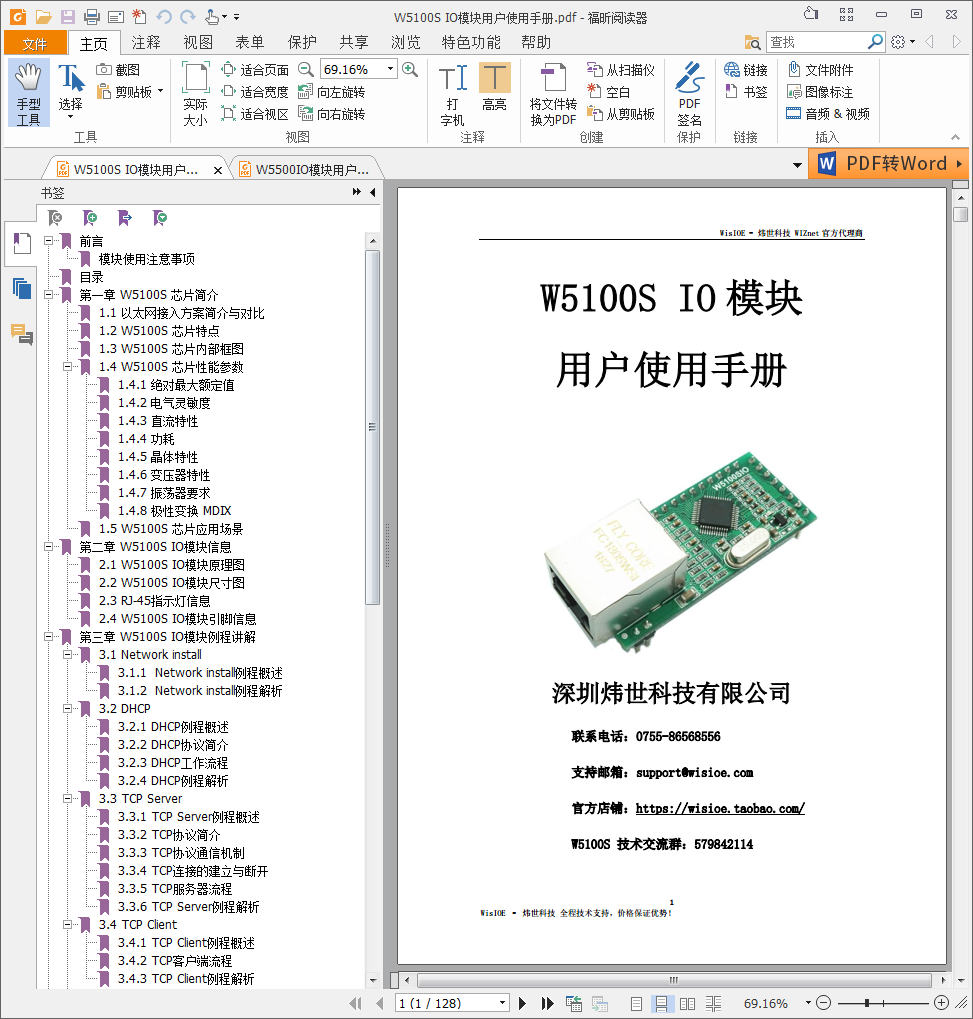Image resolution: width=973 pixels, height=1019 pixels.
Task: Click the search (查找) input field
Action: (x=818, y=42)
